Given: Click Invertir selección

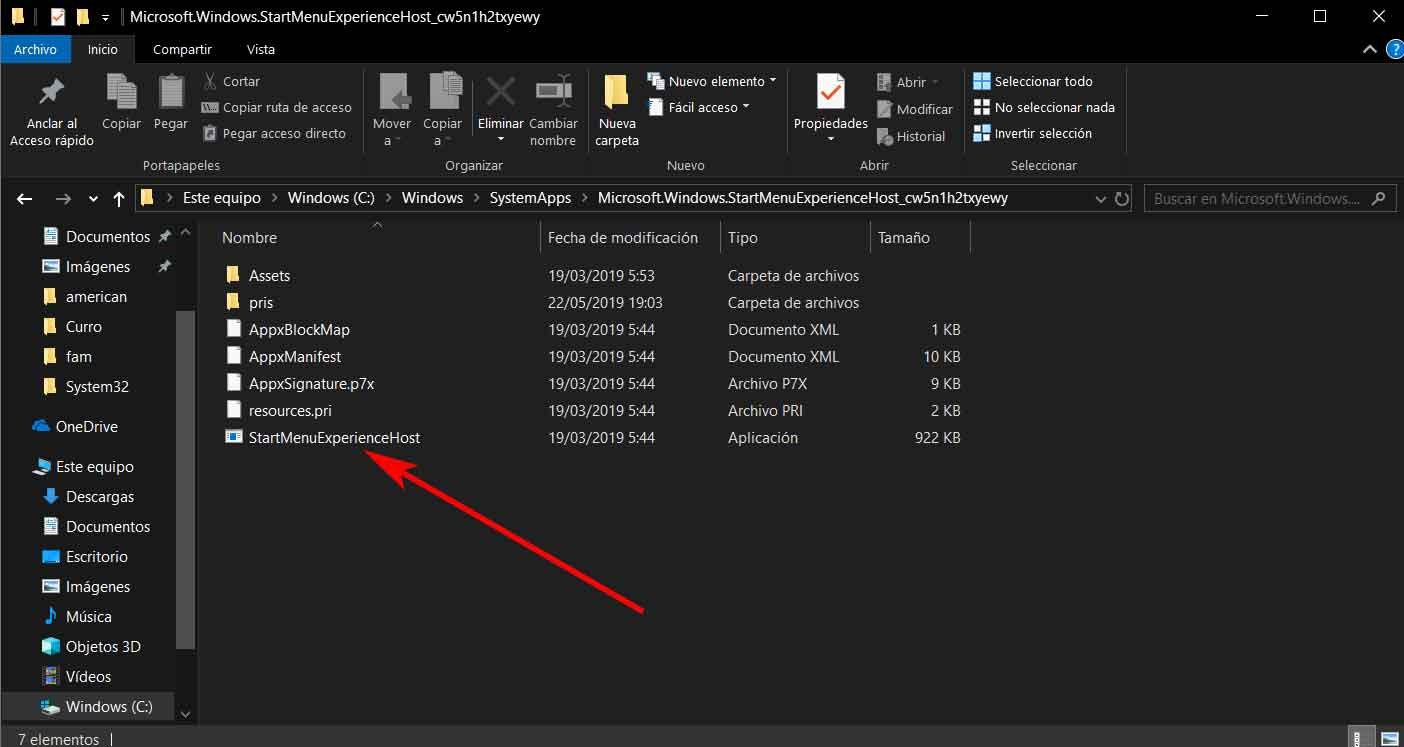Looking at the screenshot, I should [x=1032, y=133].
